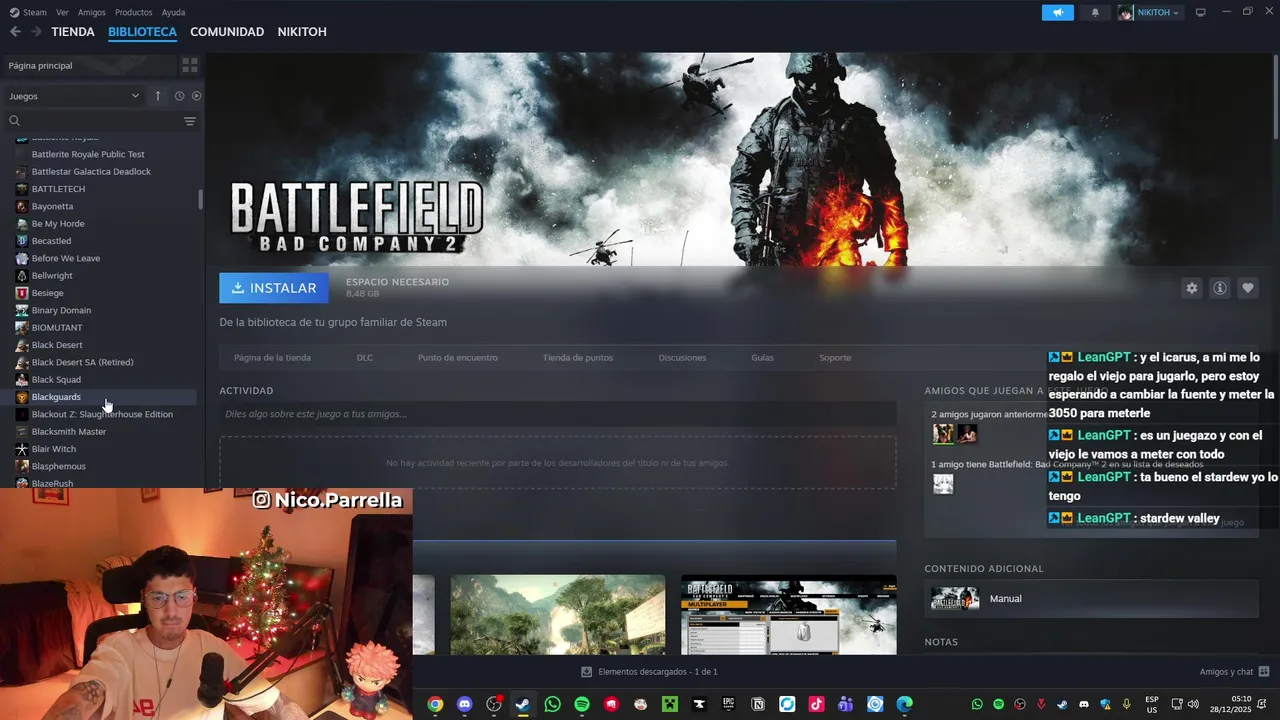Click the back navigation arrow

[15, 32]
